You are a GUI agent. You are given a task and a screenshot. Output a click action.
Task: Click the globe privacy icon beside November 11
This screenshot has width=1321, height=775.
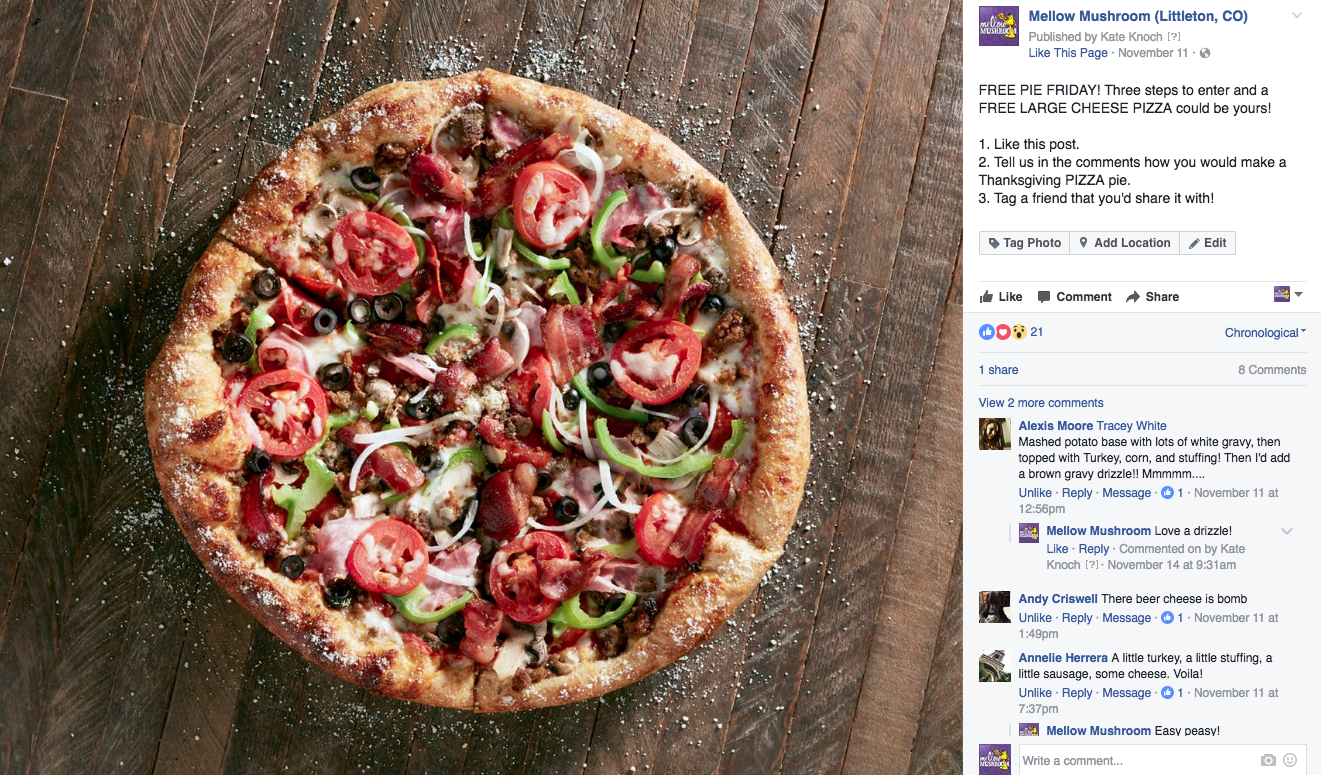[x=1205, y=53]
